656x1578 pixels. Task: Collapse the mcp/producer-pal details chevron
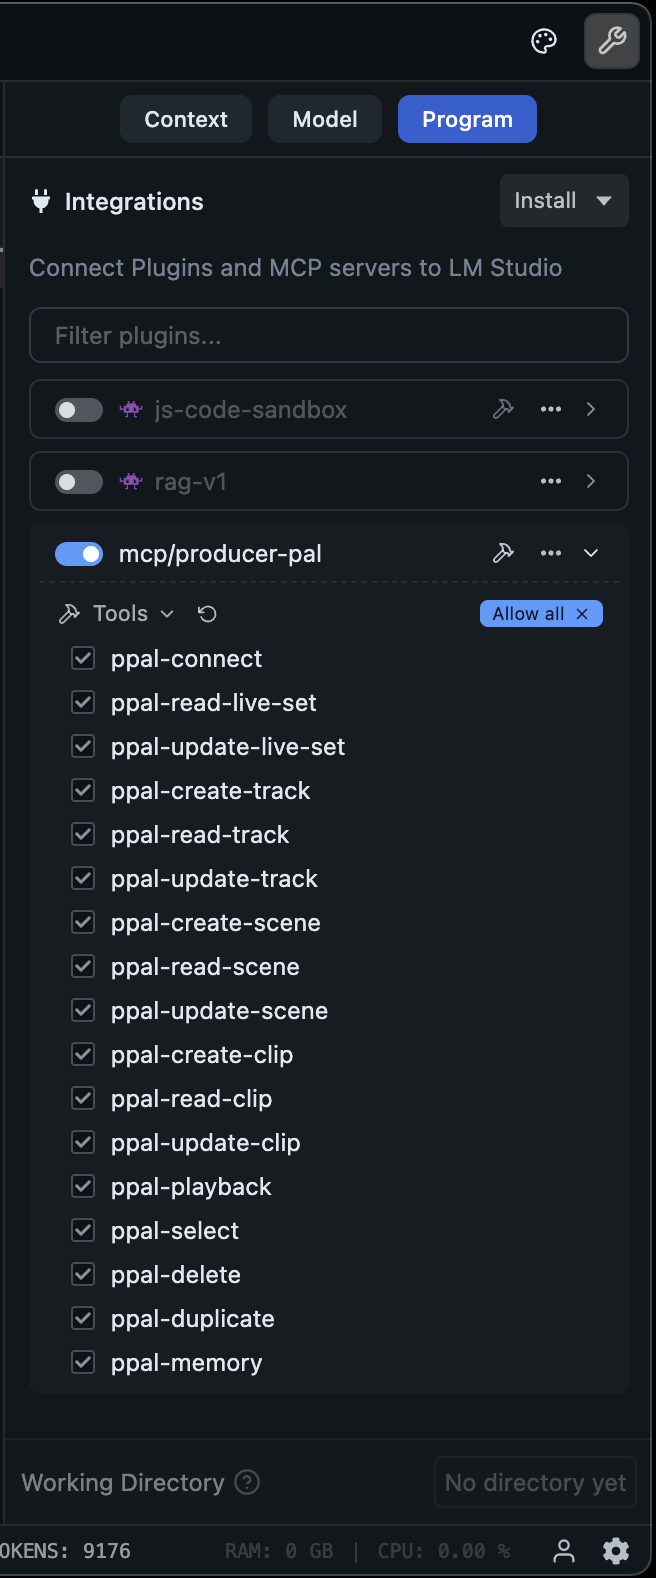(x=590, y=552)
